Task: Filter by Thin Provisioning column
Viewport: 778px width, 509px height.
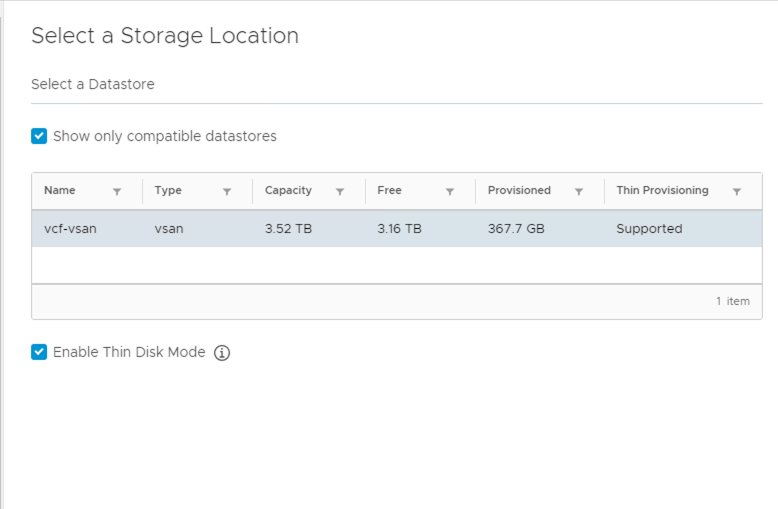Action: tap(737, 191)
